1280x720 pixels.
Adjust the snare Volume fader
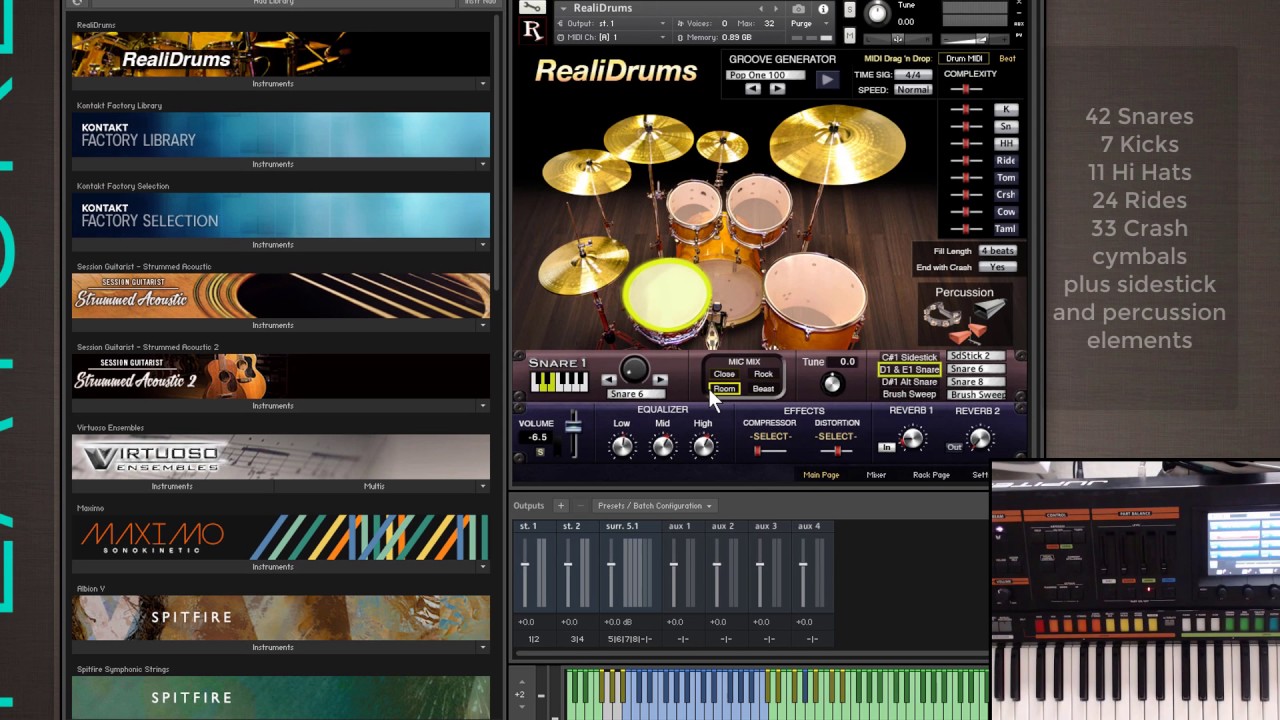click(573, 427)
